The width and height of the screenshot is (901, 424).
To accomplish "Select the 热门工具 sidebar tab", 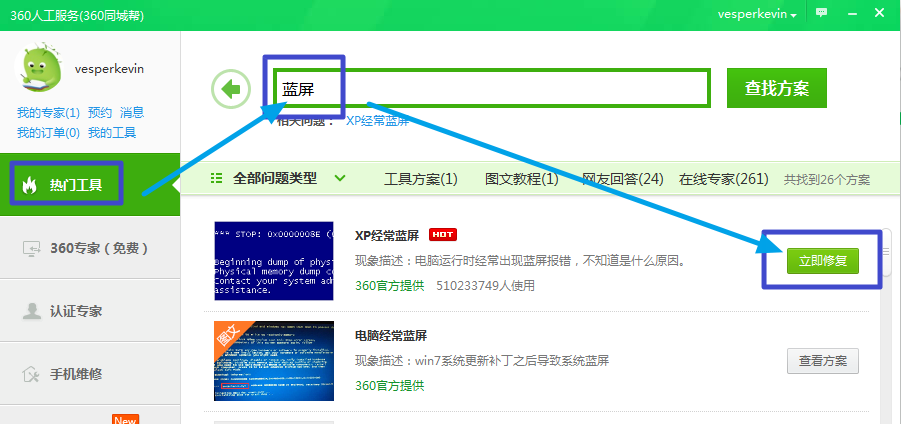I will click(90, 184).
